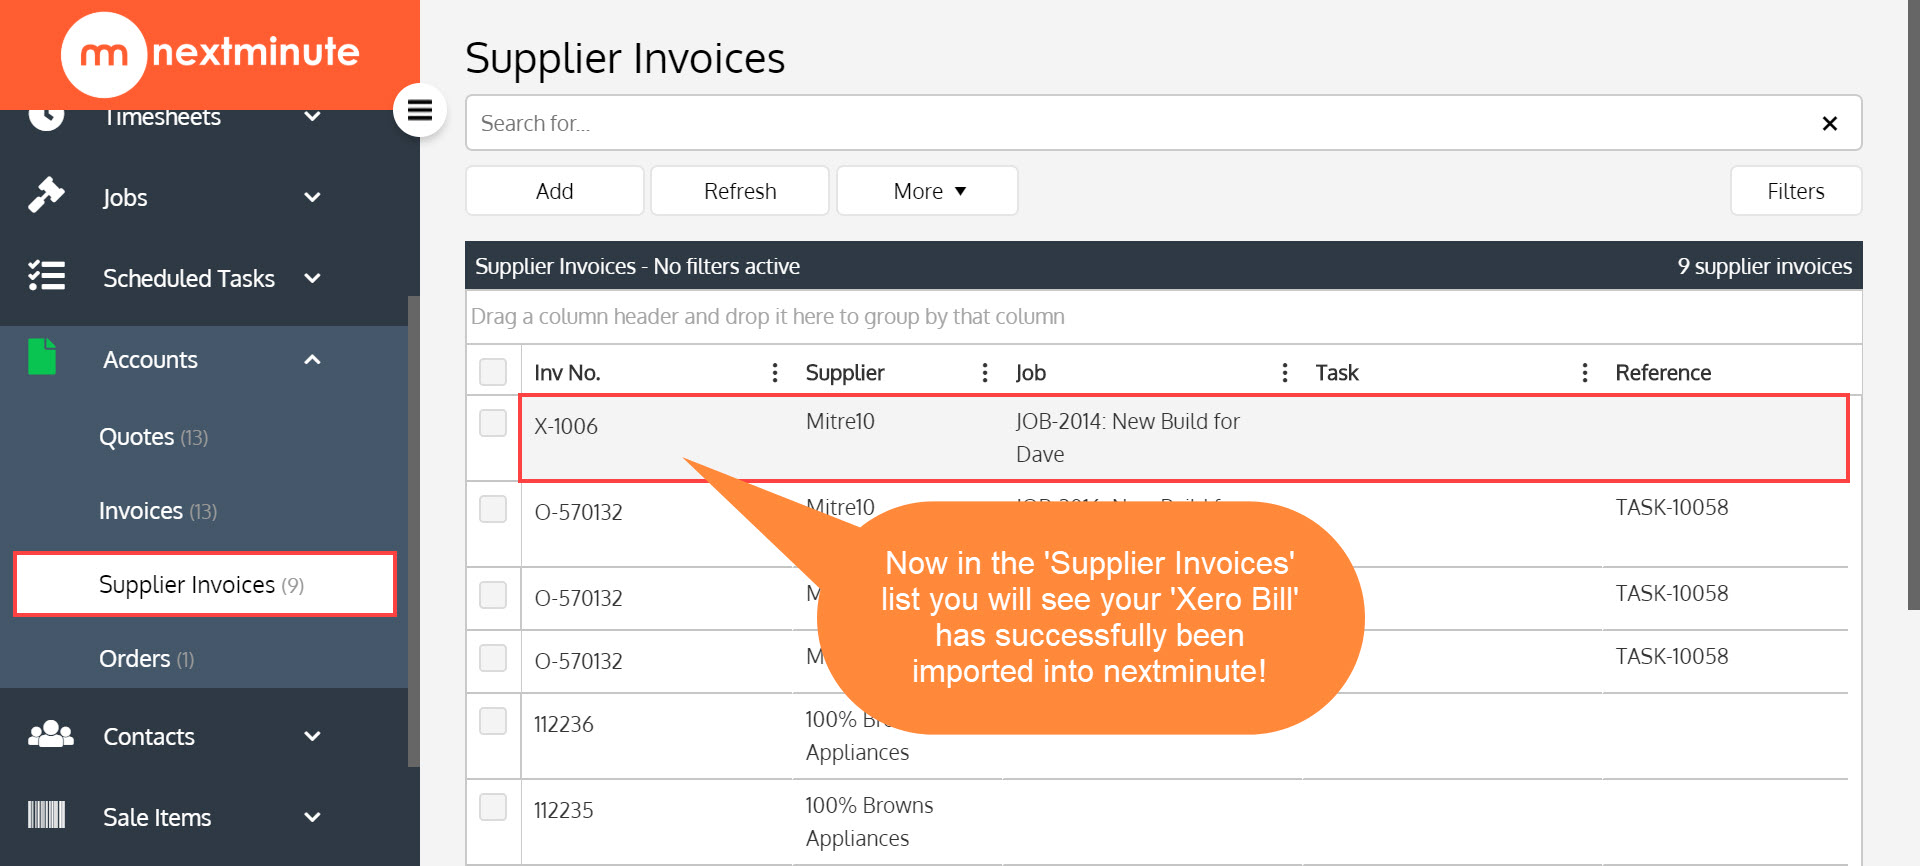Screen dimensions: 1920x866
Task: Select checkbox of first O-570132 row
Action: 493,509
